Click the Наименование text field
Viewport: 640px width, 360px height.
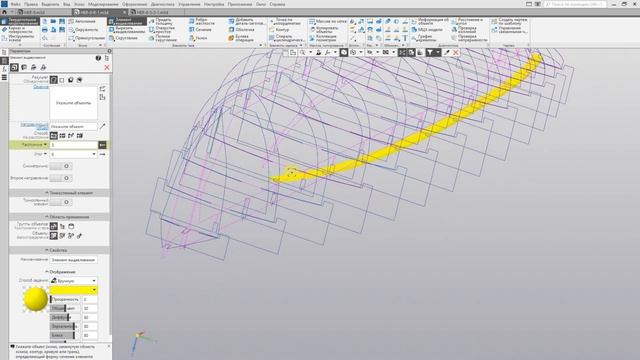[73, 260]
